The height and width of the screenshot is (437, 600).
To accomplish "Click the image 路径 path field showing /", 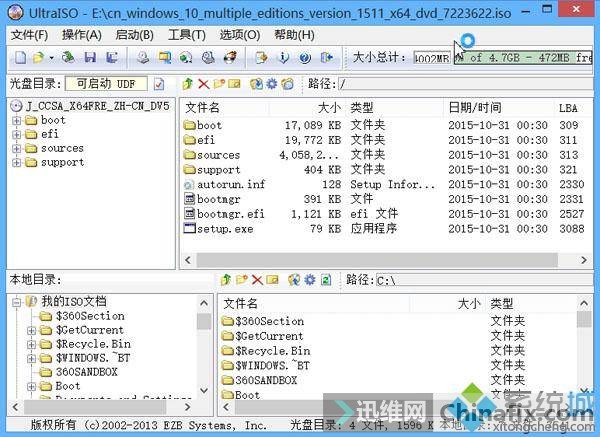I will click(466, 84).
